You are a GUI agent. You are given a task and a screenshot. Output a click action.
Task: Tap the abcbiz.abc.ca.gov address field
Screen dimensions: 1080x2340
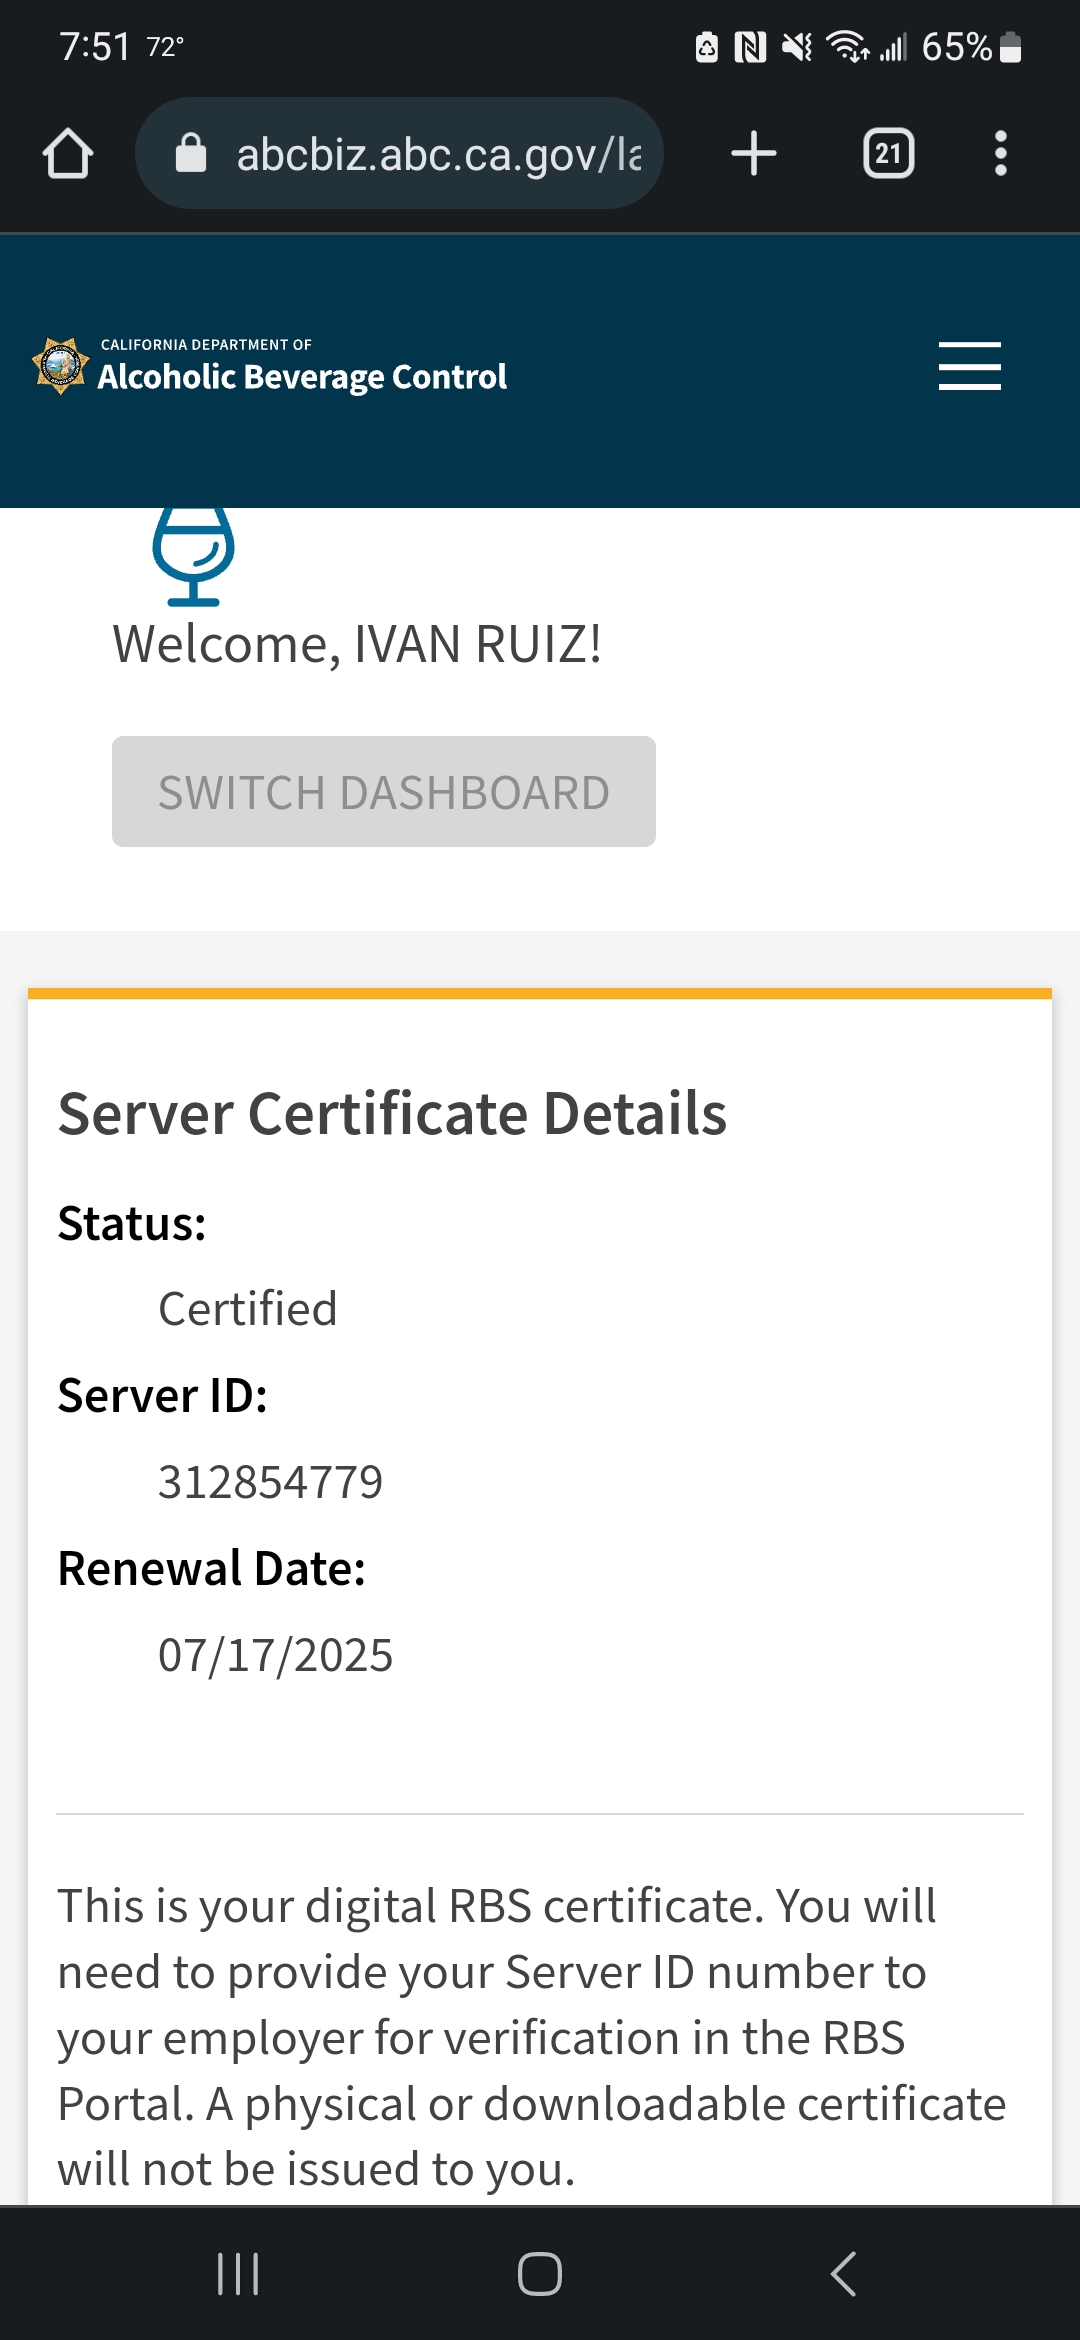click(438, 154)
